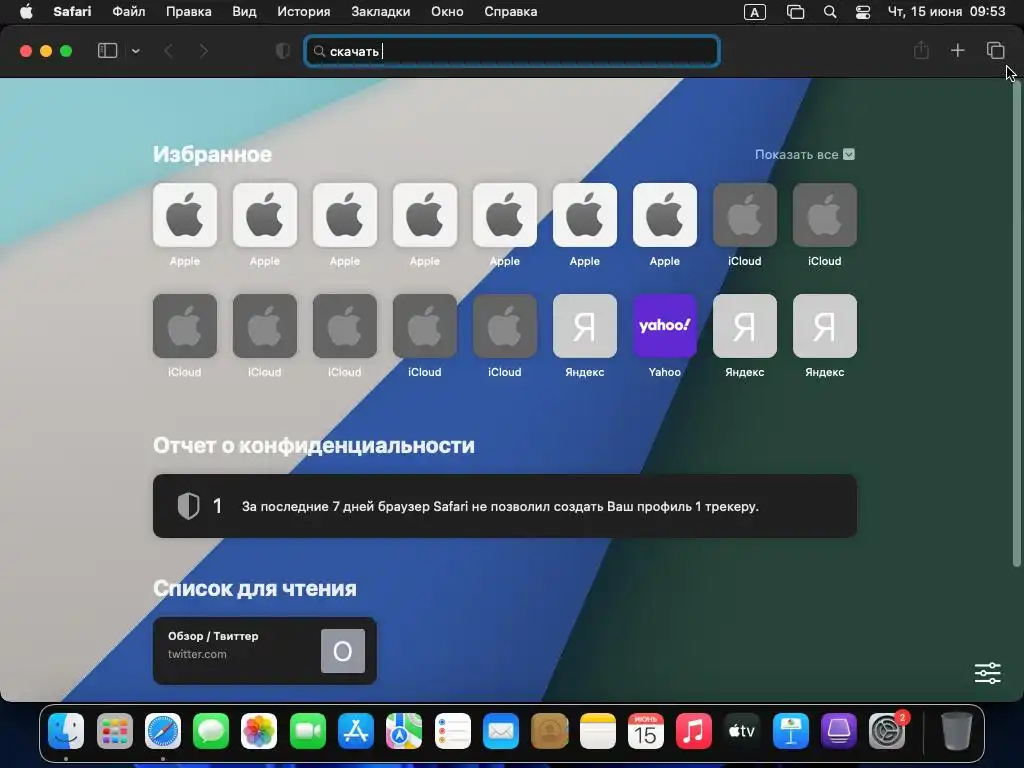Open Contacts from the Dock
1024x768 pixels.
(x=549, y=731)
